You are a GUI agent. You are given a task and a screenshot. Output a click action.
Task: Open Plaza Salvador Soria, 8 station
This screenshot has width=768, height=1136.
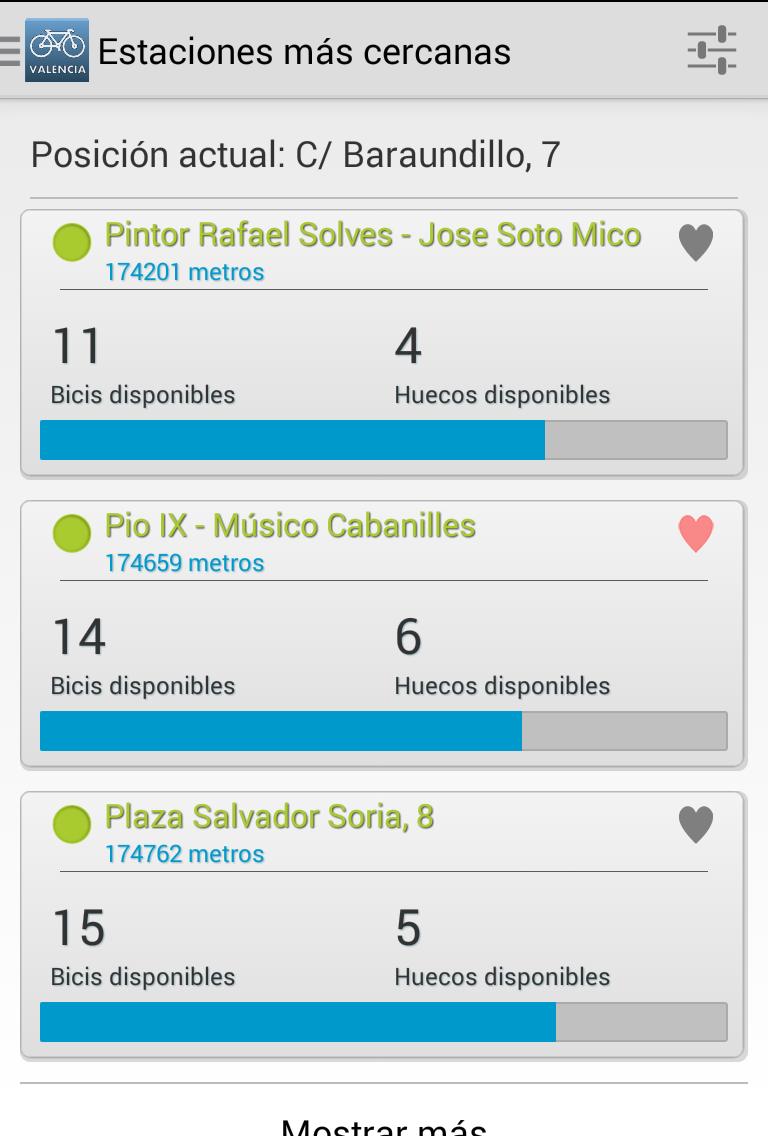pyautogui.click(x=270, y=817)
